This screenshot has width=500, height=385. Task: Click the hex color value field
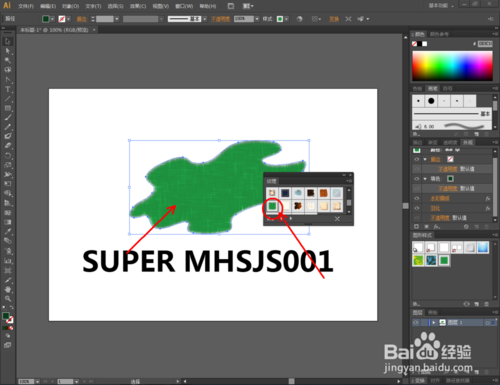coord(485,44)
